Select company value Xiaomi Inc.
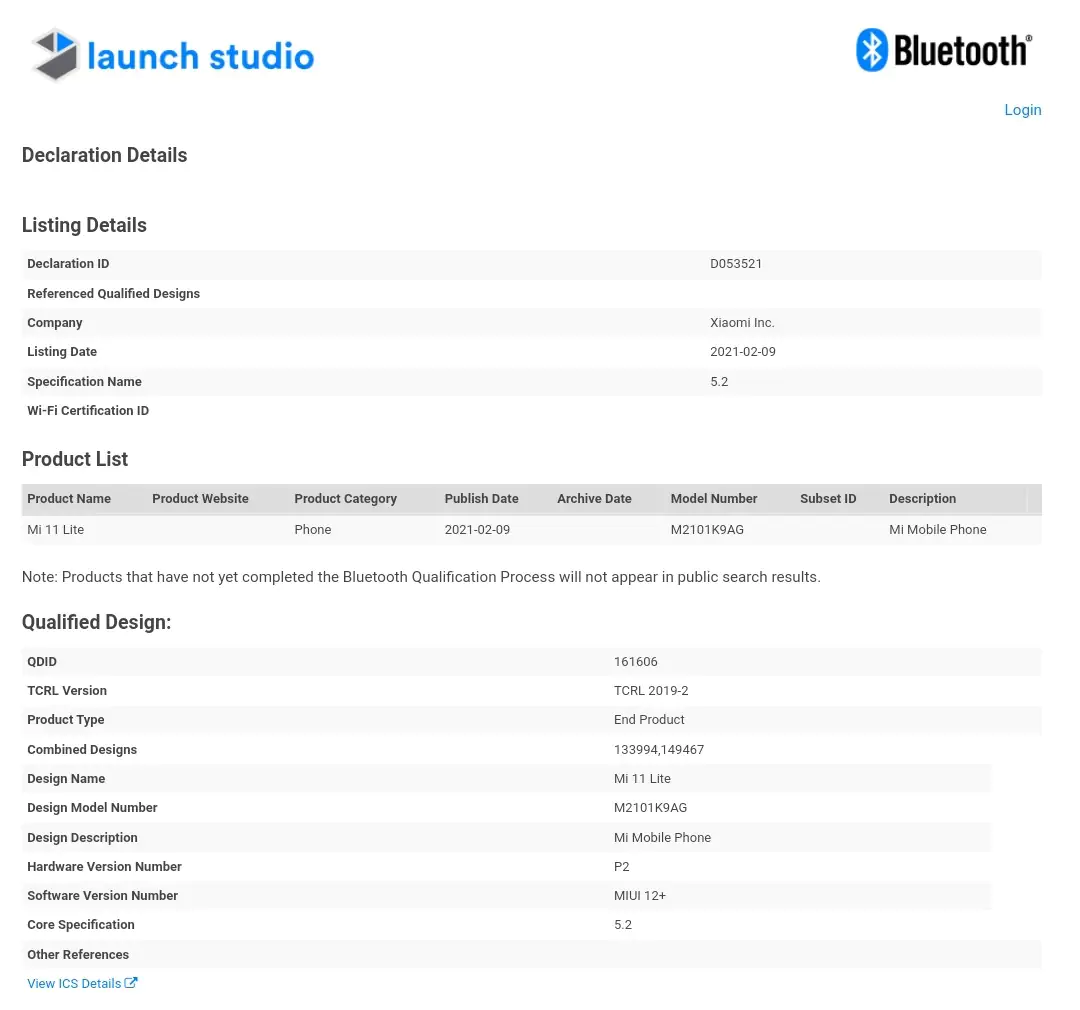The image size is (1080, 1010). click(x=742, y=322)
